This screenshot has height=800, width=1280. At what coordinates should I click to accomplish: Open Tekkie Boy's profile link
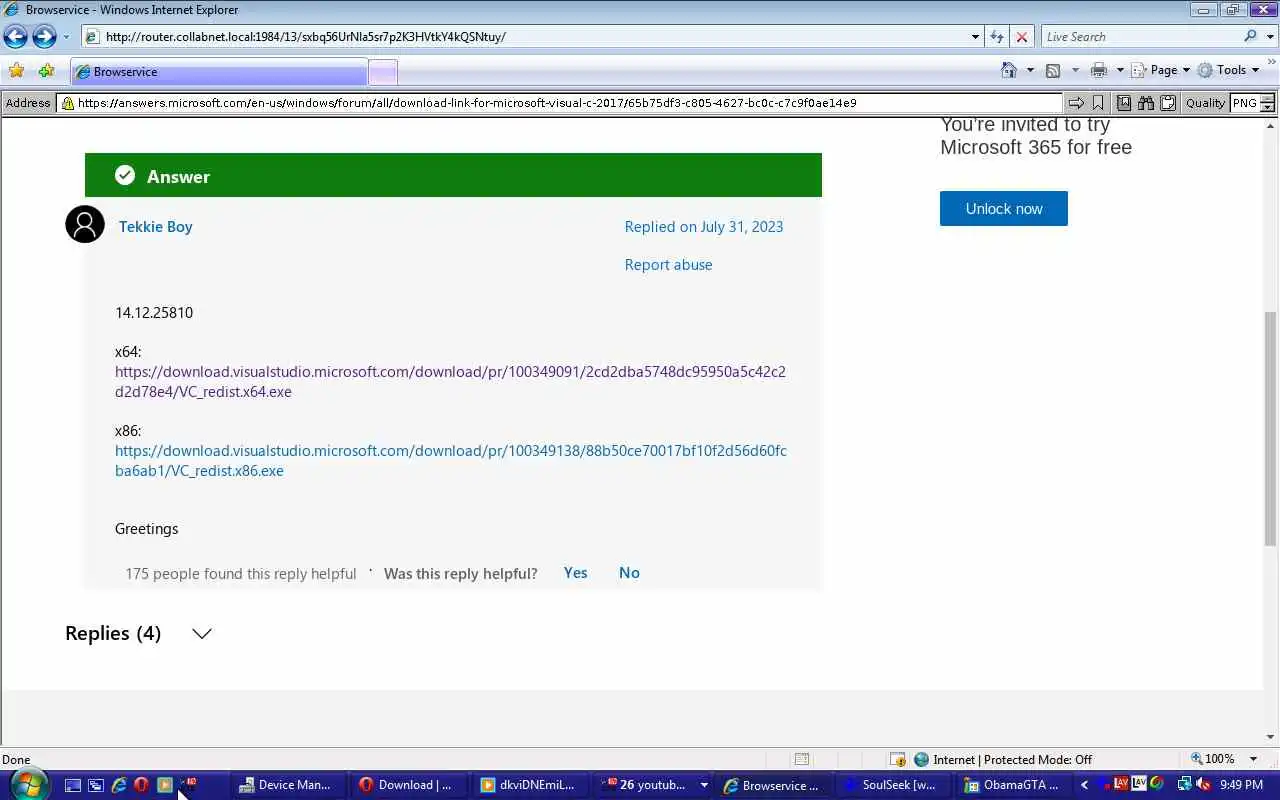pos(155,226)
